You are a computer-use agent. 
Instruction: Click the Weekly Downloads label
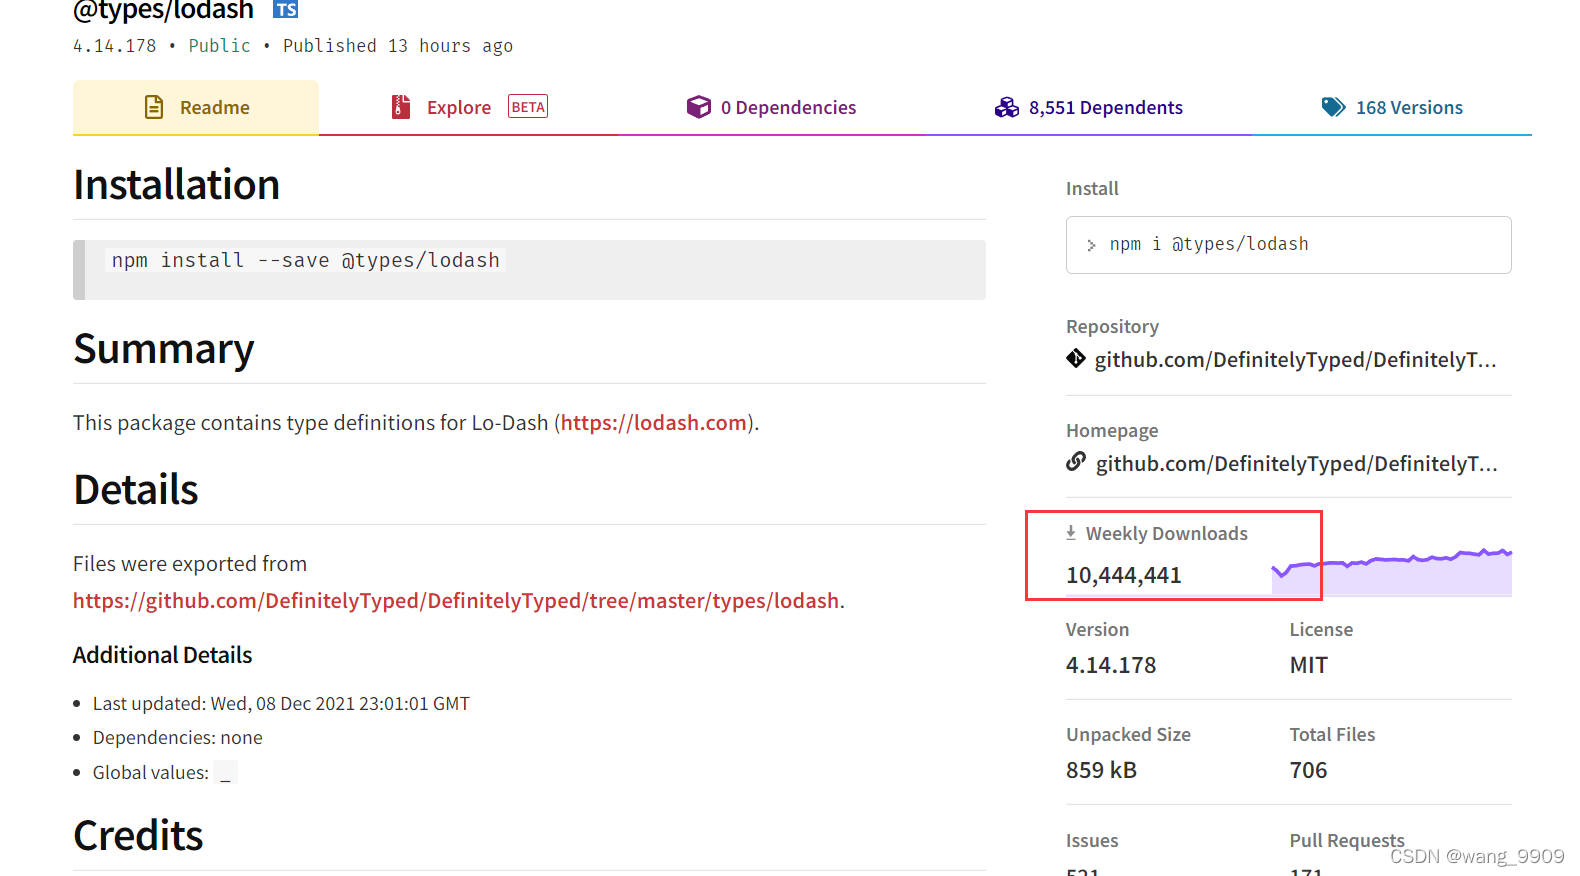click(x=1167, y=534)
